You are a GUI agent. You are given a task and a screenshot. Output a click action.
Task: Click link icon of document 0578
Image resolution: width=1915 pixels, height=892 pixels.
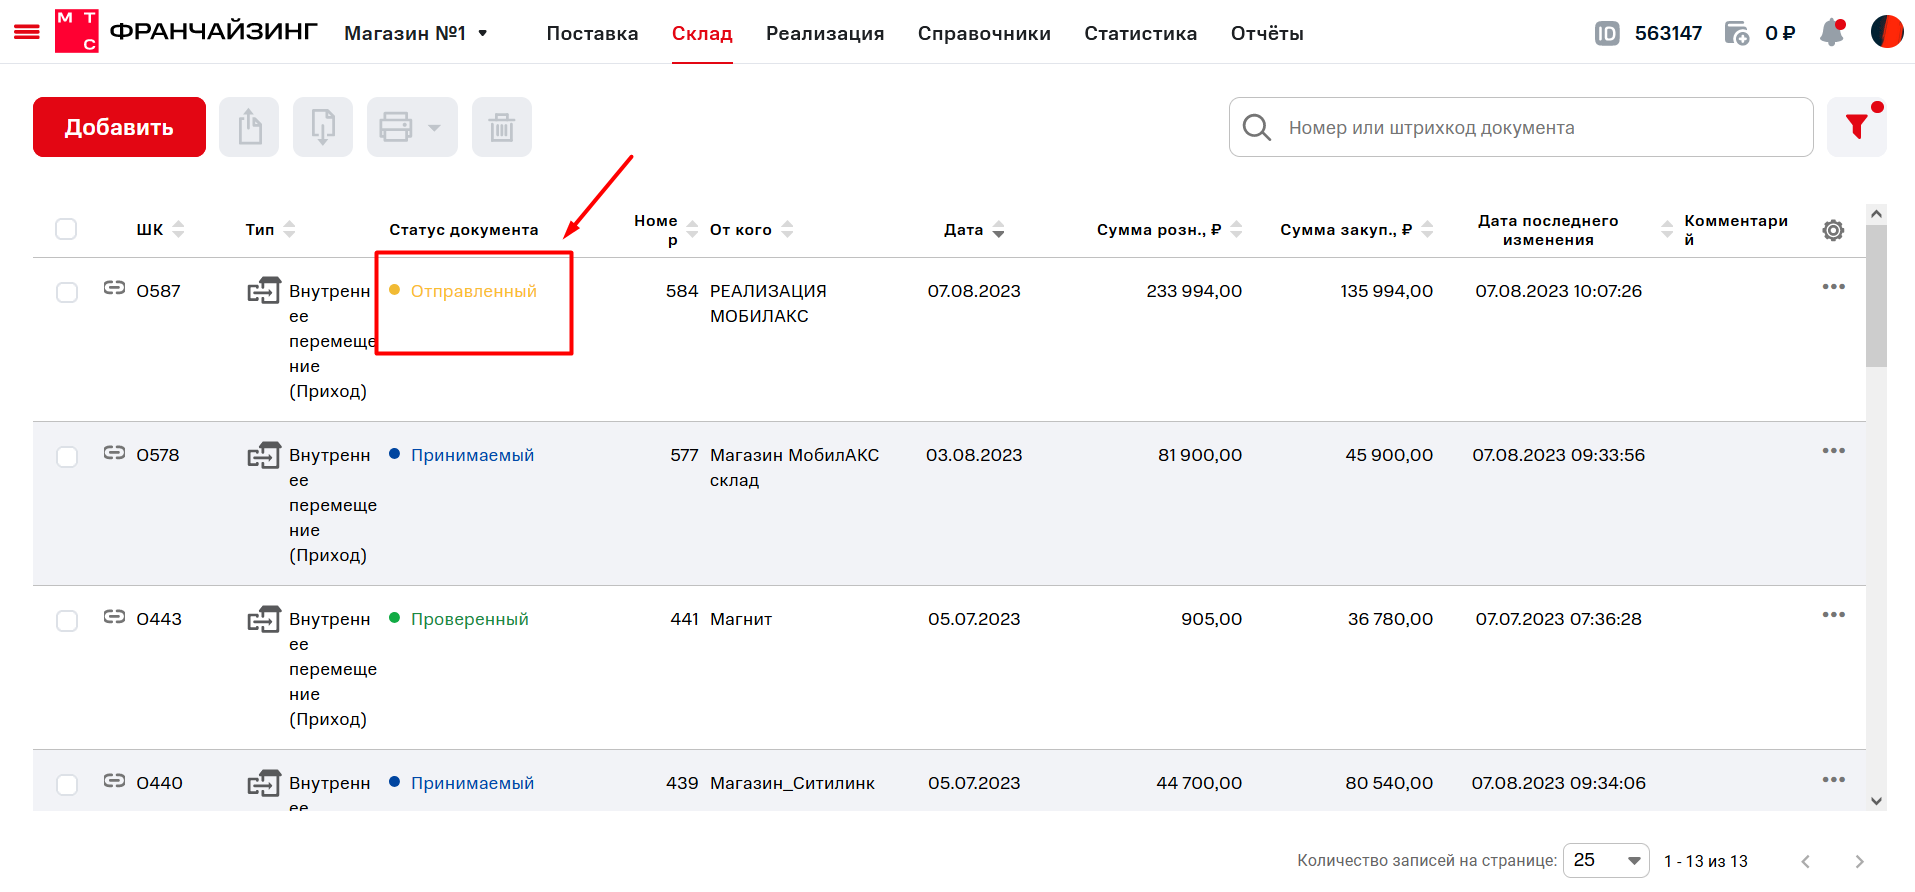(114, 452)
